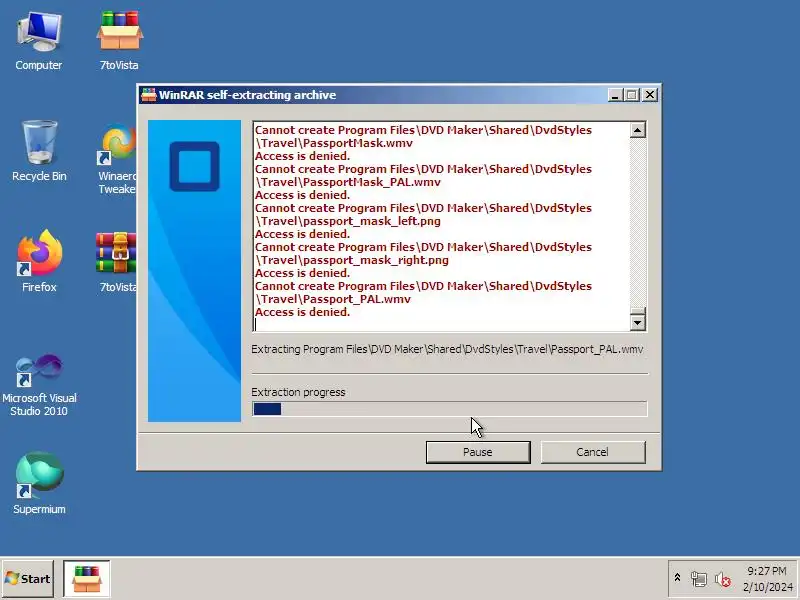Click the network tray icon

point(699,579)
